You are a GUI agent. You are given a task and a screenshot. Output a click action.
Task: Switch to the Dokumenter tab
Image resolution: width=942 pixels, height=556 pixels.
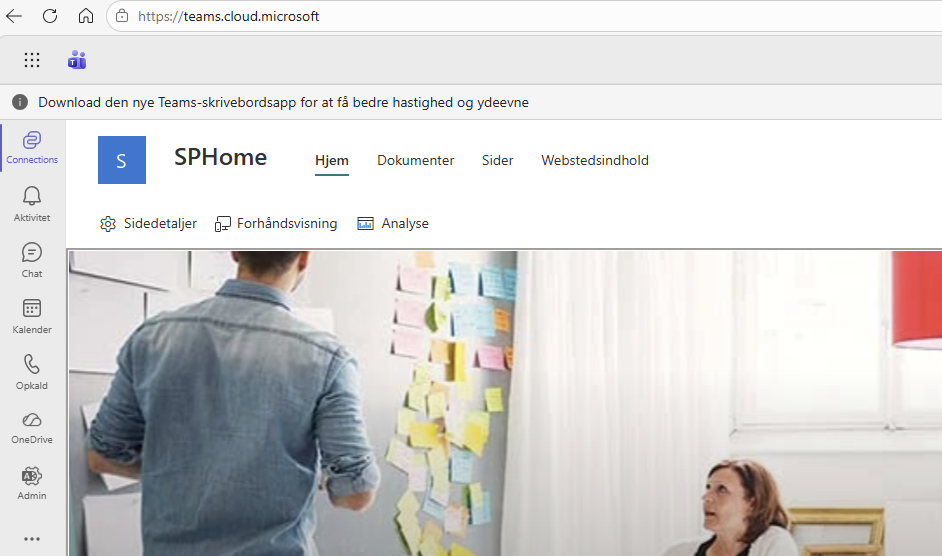tap(416, 160)
